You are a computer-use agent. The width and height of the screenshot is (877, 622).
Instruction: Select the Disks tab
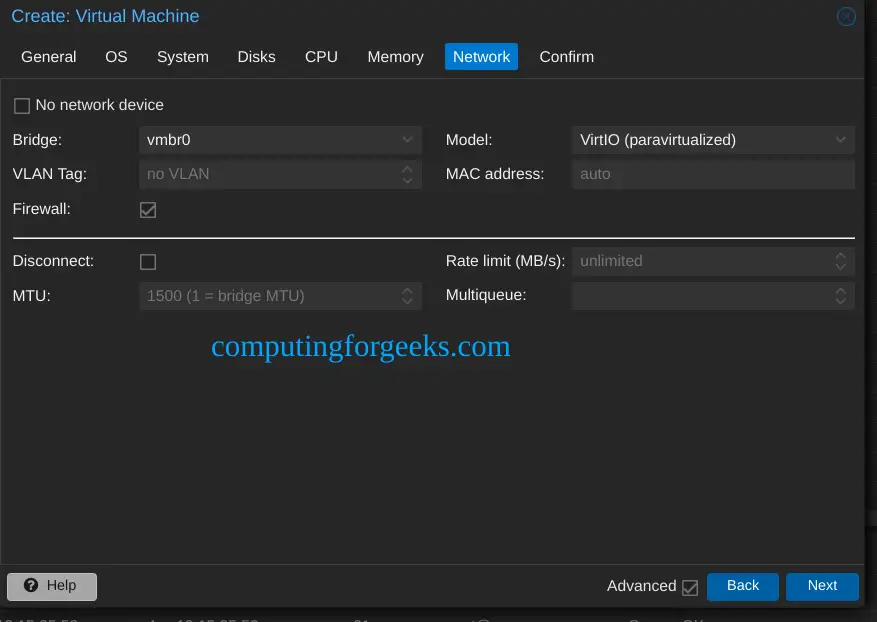pyautogui.click(x=257, y=56)
